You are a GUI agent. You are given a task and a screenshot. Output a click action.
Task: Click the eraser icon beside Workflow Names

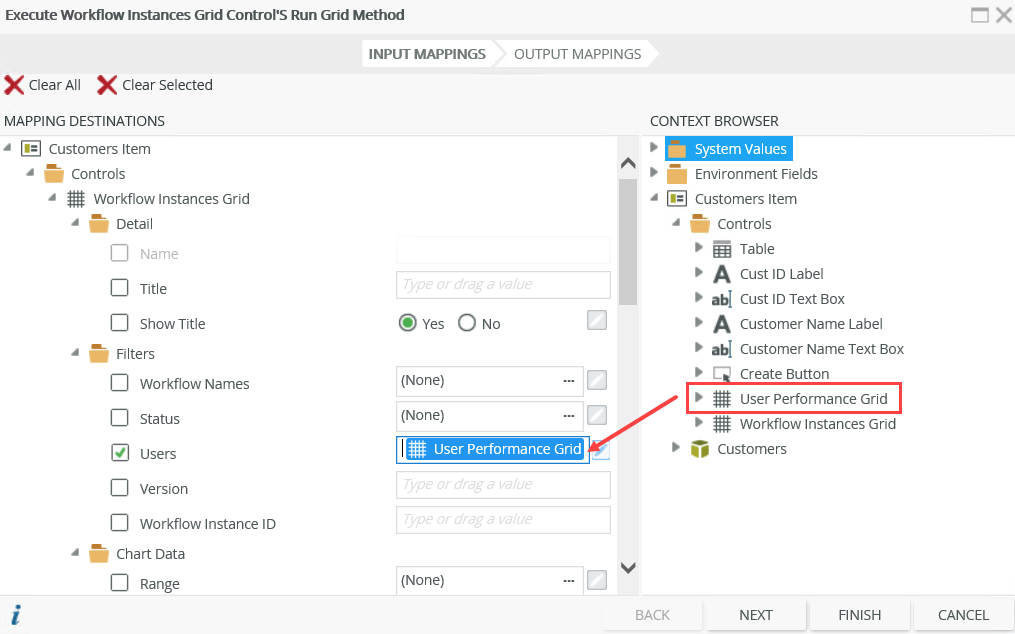(597, 380)
